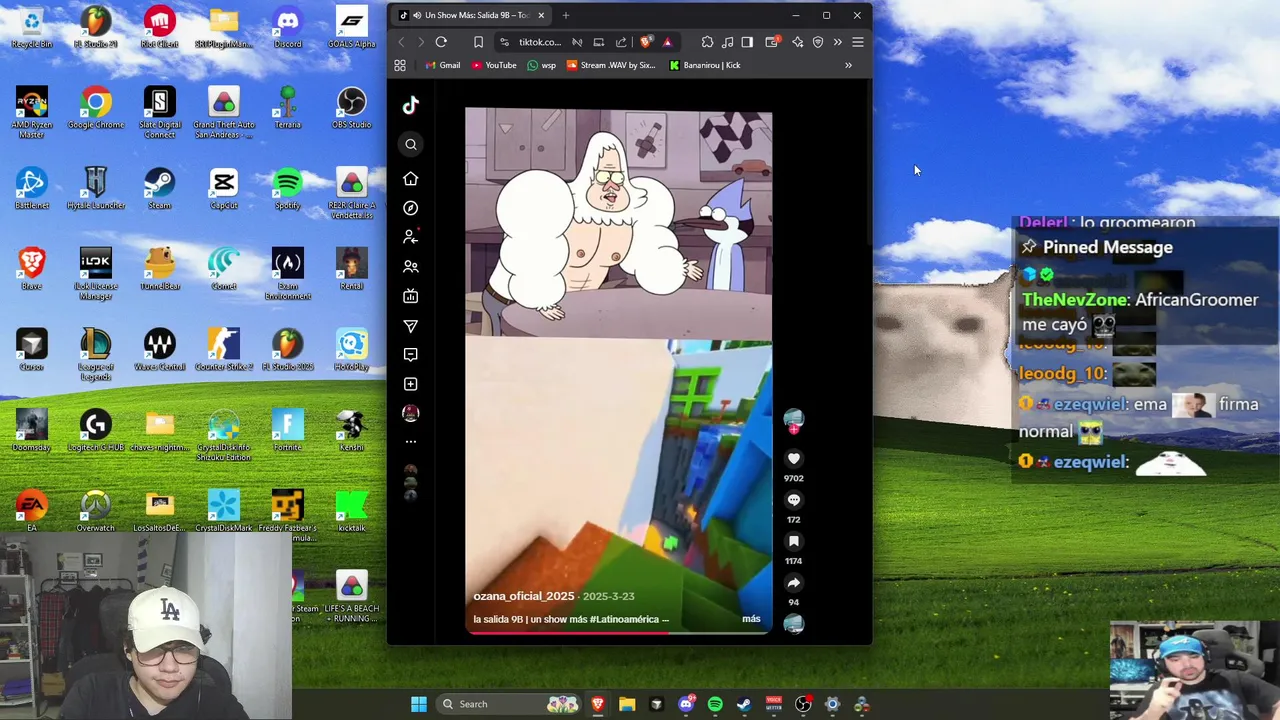Open the wsp WhatsApp bookmark
This screenshot has width=1280, height=720.
click(541, 65)
